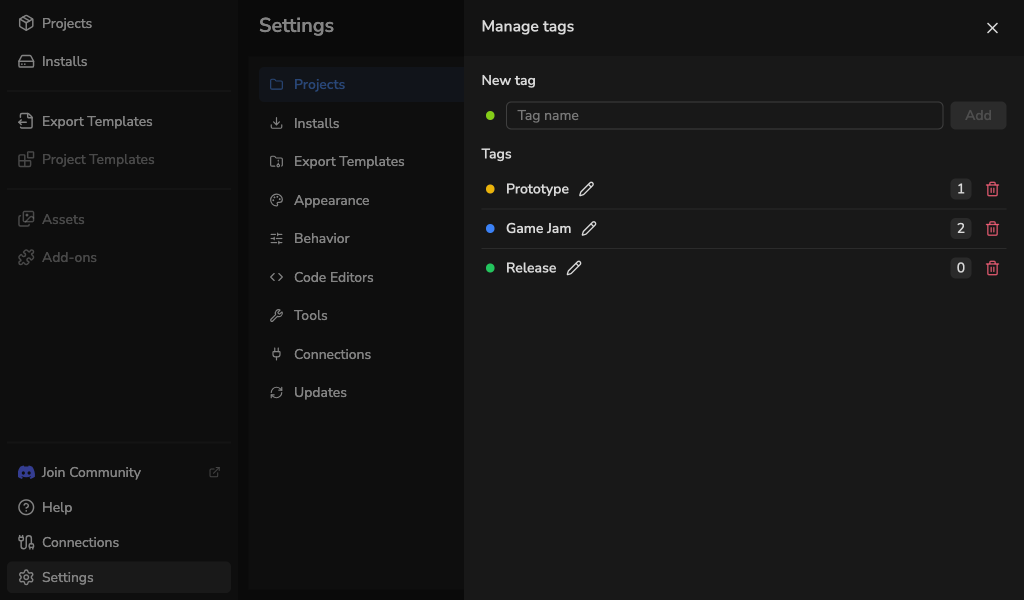
Task: Switch to the Appearance settings tab
Action: (361, 200)
